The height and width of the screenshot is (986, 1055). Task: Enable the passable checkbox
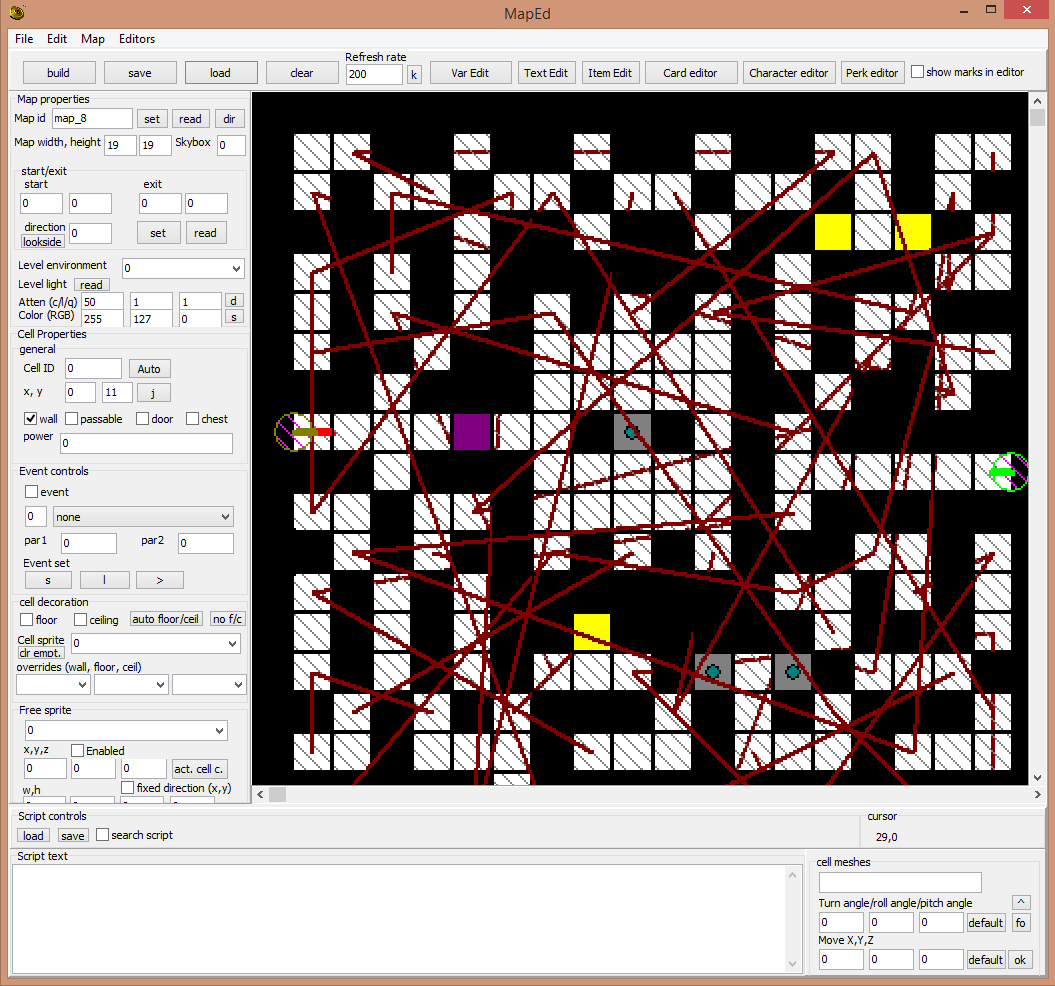point(72,419)
